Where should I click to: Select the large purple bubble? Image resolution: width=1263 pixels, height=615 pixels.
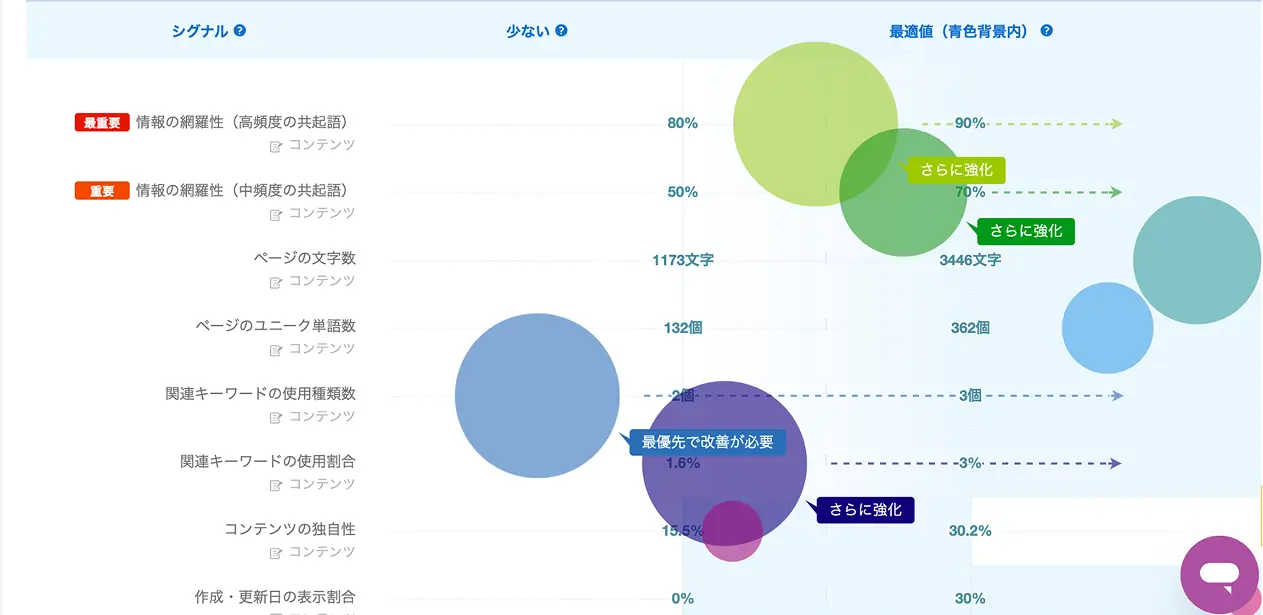point(724,463)
